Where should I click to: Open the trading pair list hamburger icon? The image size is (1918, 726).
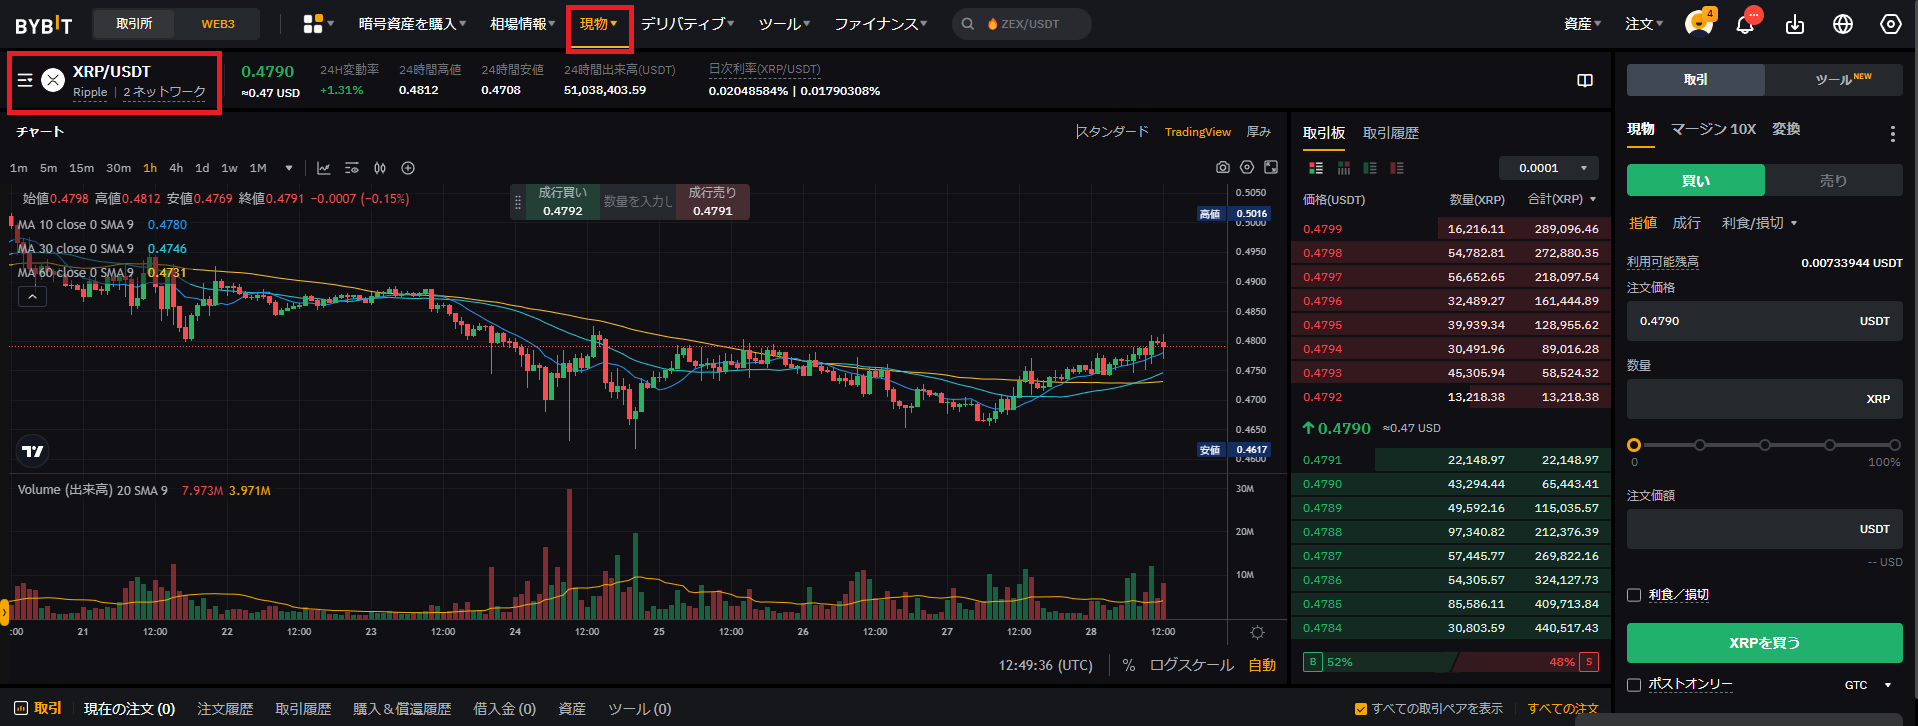click(25, 80)
